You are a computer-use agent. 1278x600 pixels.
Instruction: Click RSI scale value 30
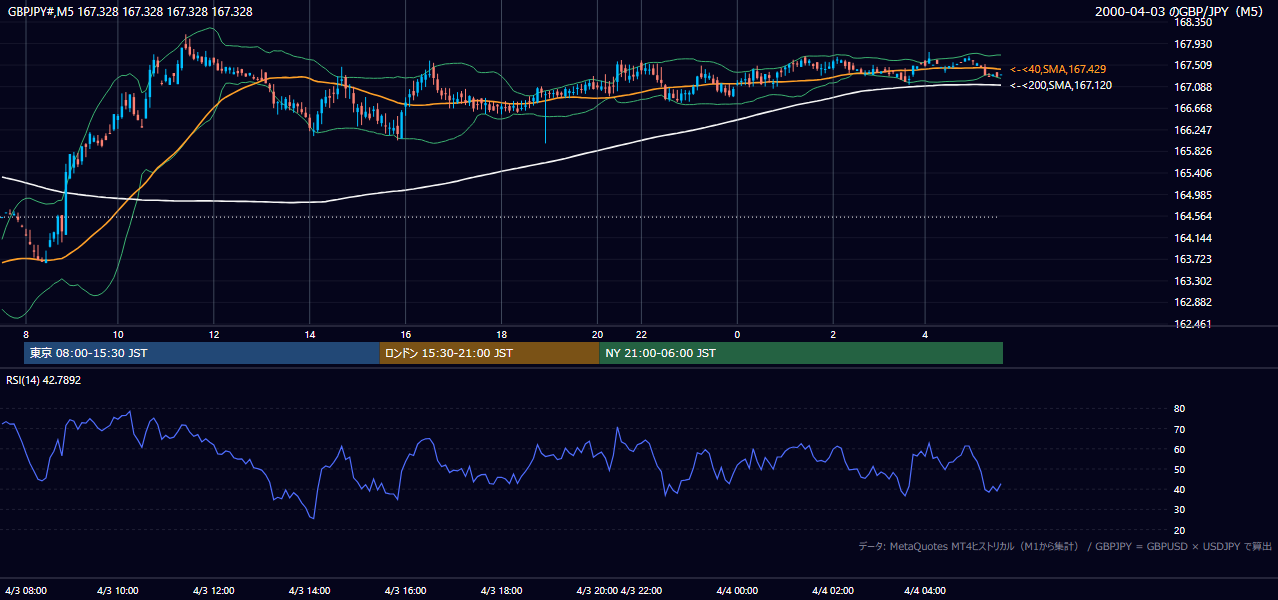pos(1179,510)
